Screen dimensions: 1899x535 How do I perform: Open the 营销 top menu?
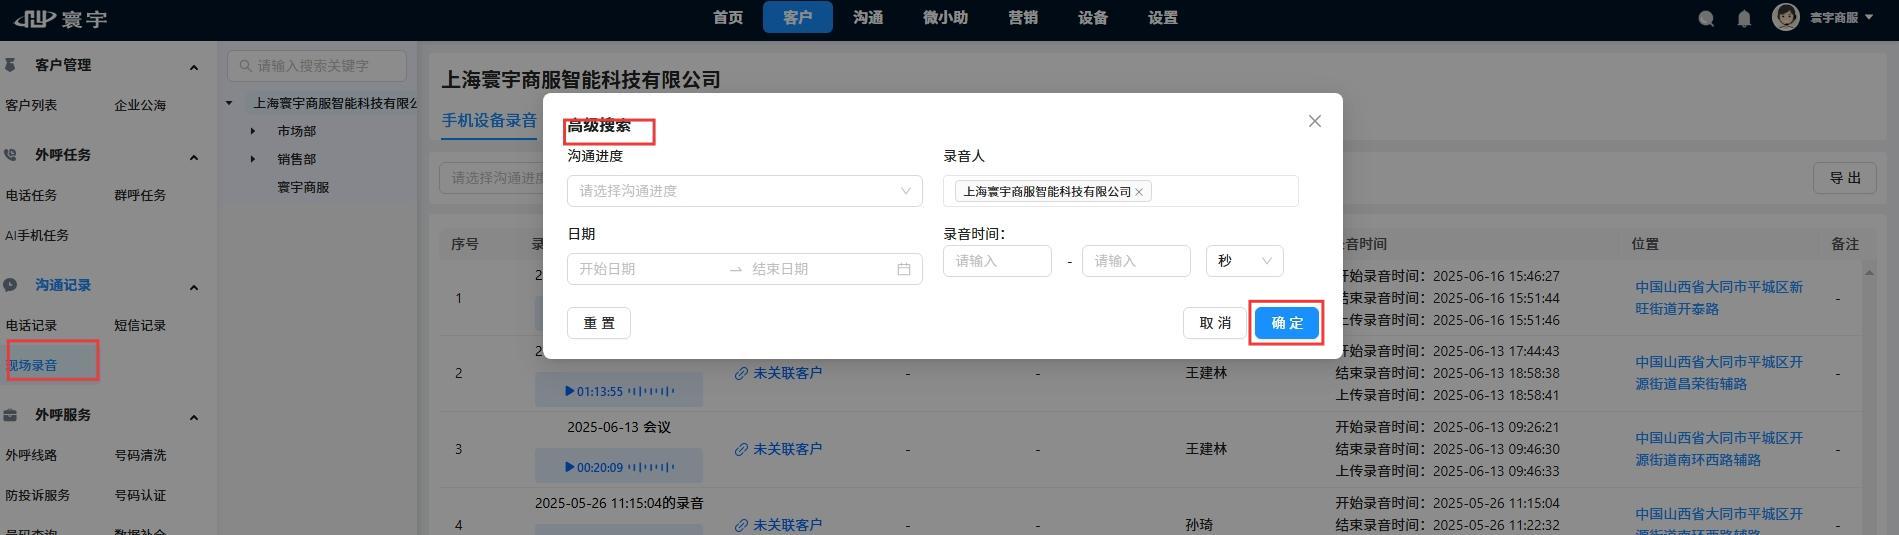(x=1023, y=18)
